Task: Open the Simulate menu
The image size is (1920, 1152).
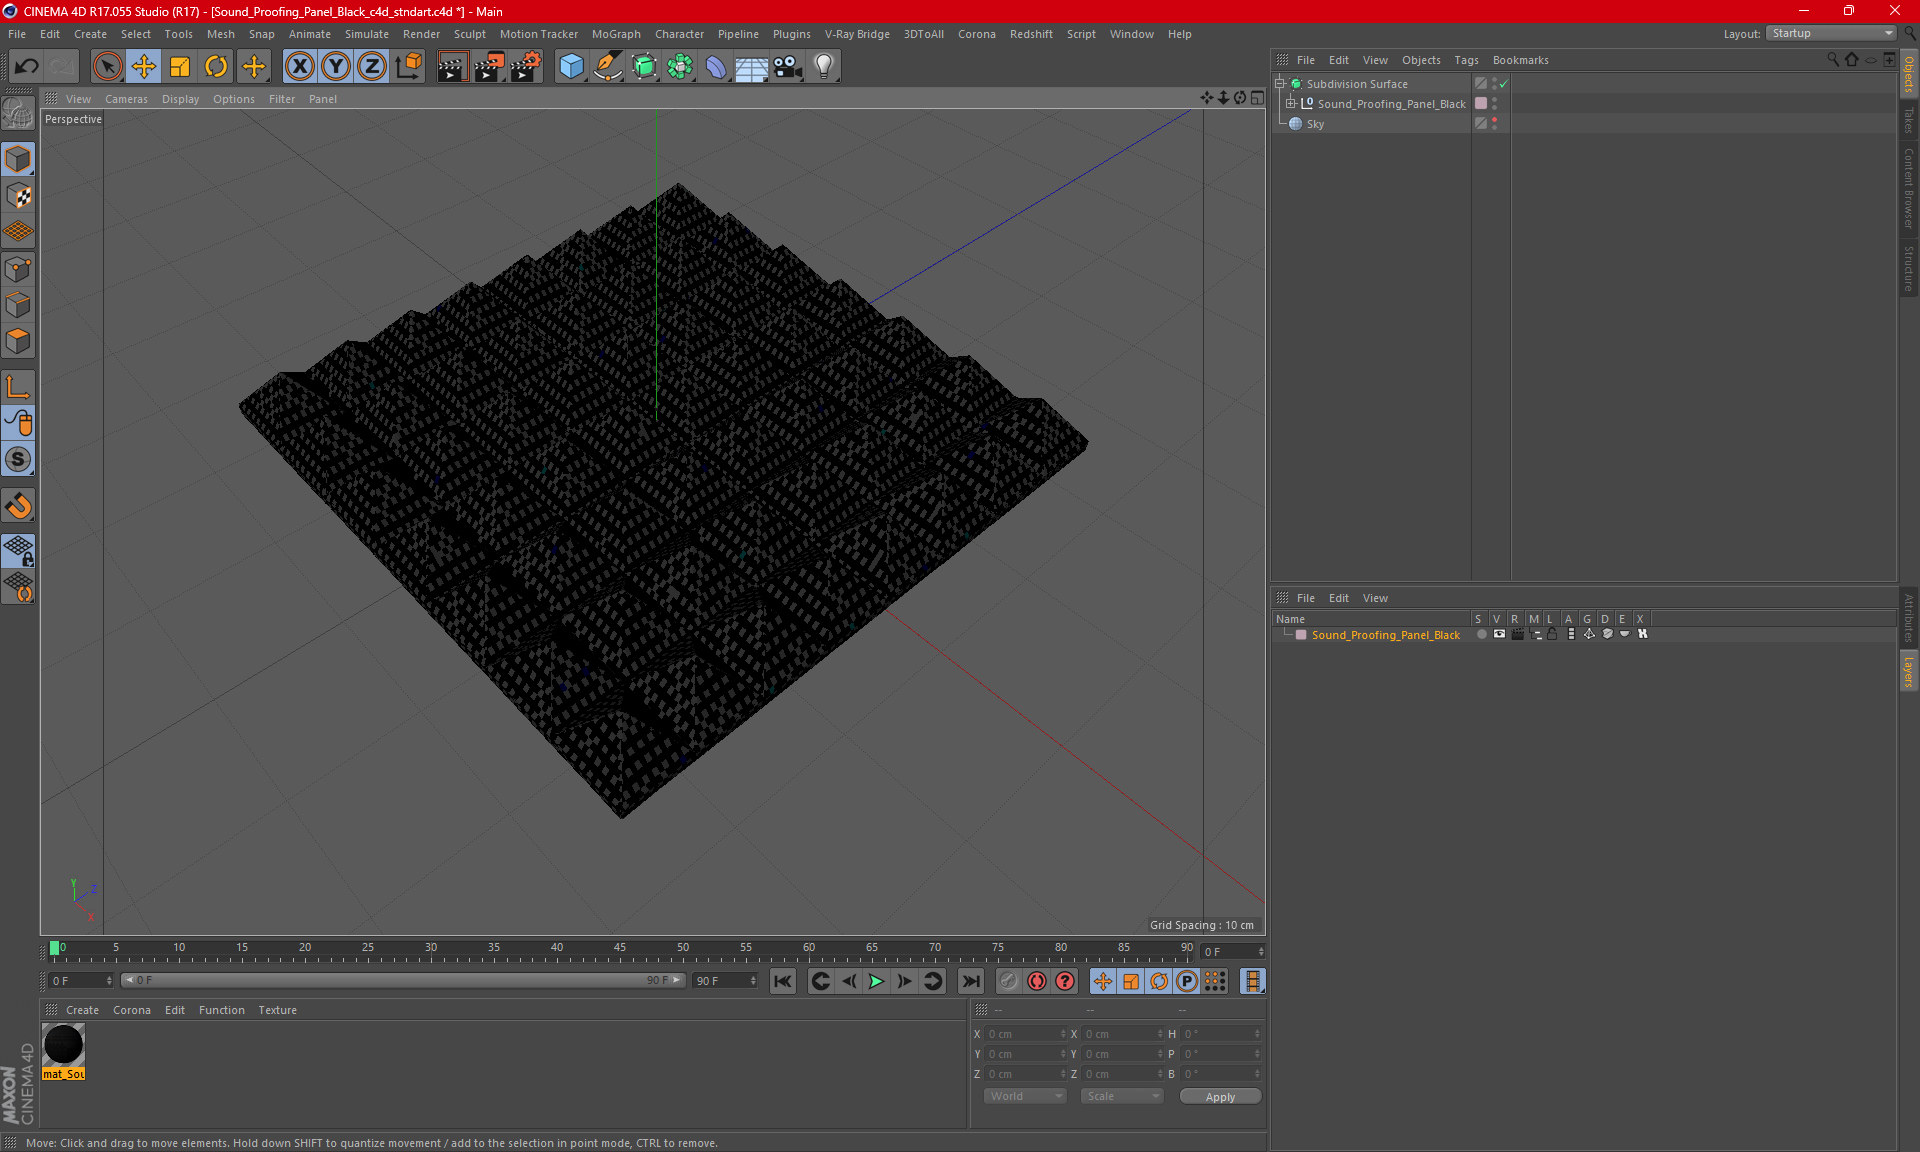Action: point(367,34)
